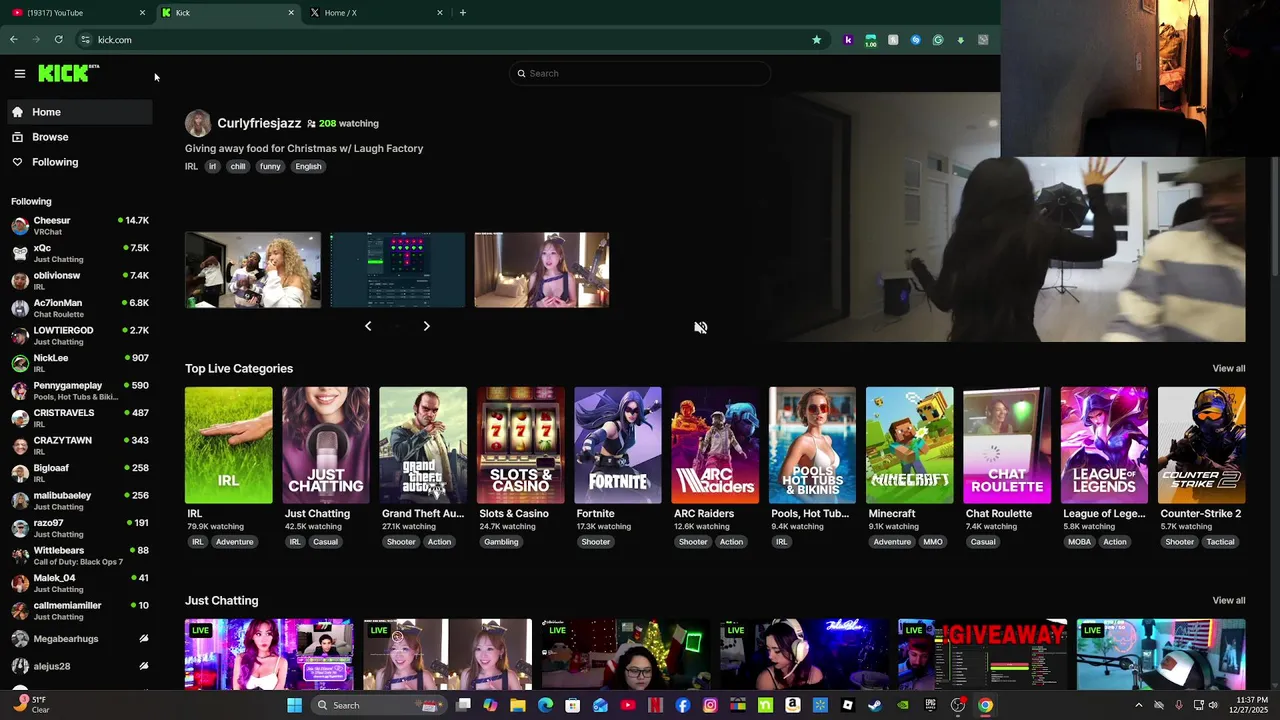This screenshot has width=1280, height=720.
Task: Open the Windows Start menu
Action: (294, 705)
